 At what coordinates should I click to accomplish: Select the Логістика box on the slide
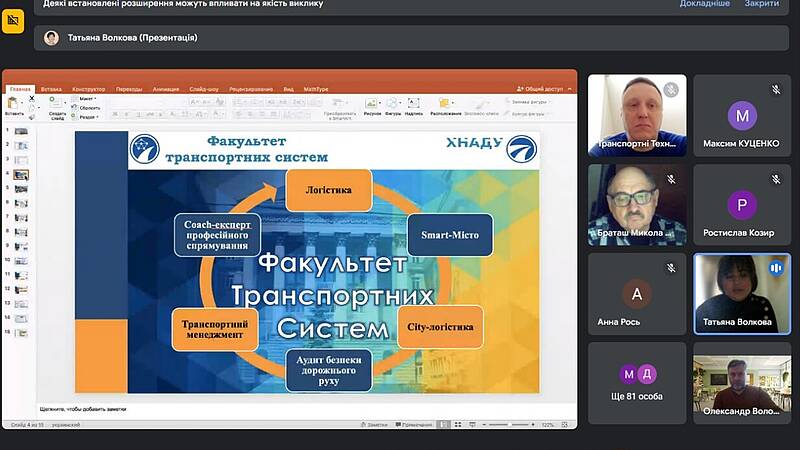[x=329, y=190]
